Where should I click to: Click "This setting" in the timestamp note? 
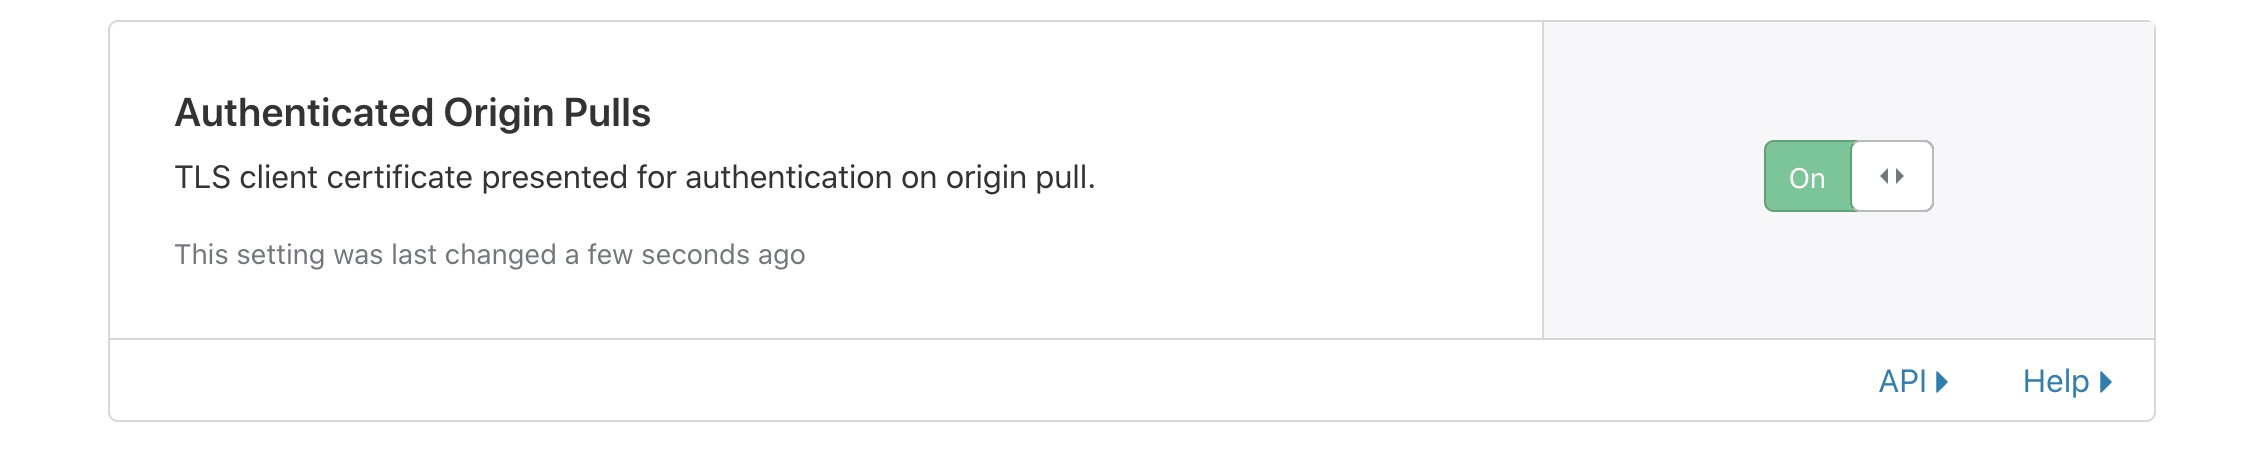point(250,255)
